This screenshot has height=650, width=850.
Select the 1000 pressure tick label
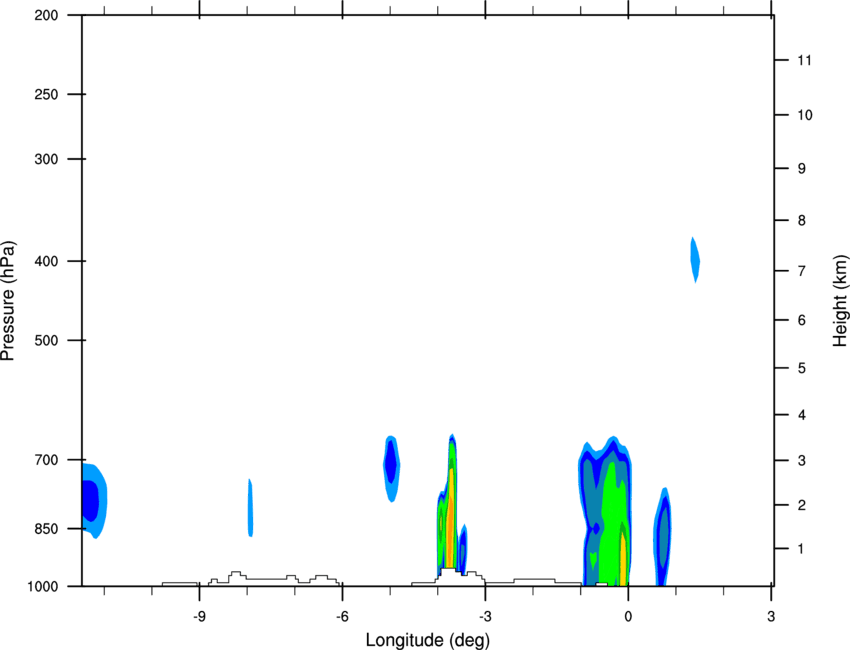(x=43, y=586)
